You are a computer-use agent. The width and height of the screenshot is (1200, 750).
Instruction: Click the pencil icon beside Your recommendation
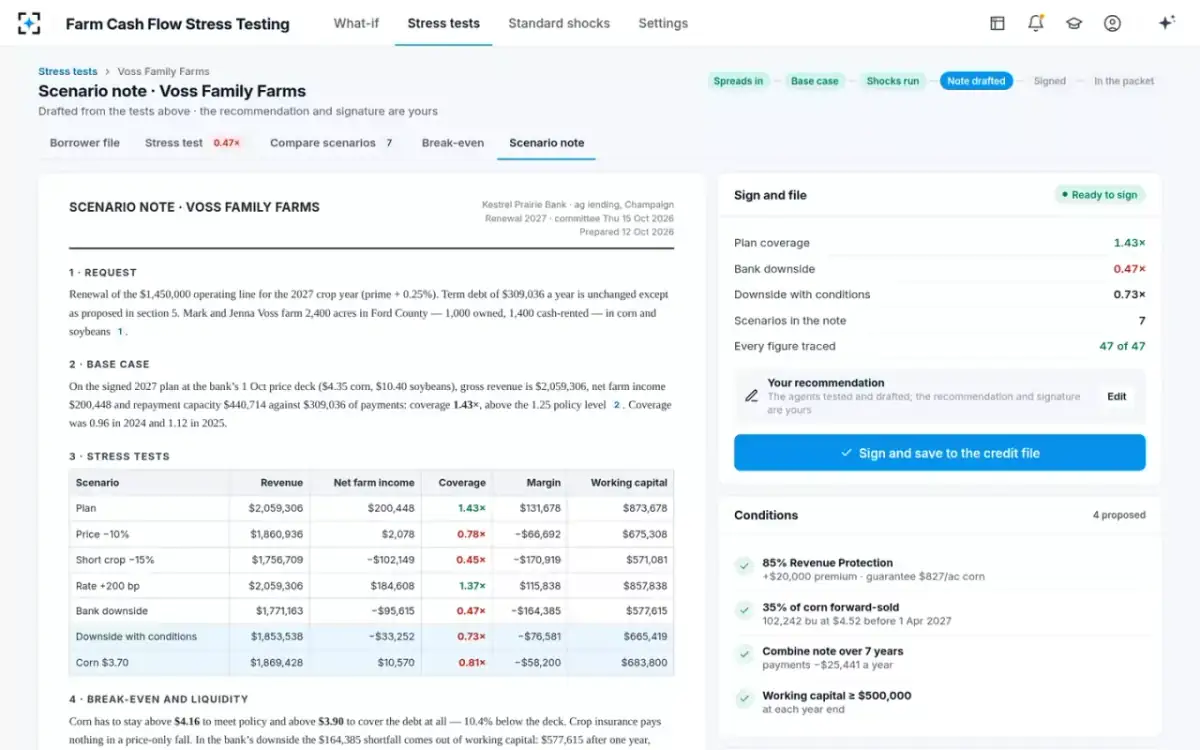pos(751,396)
